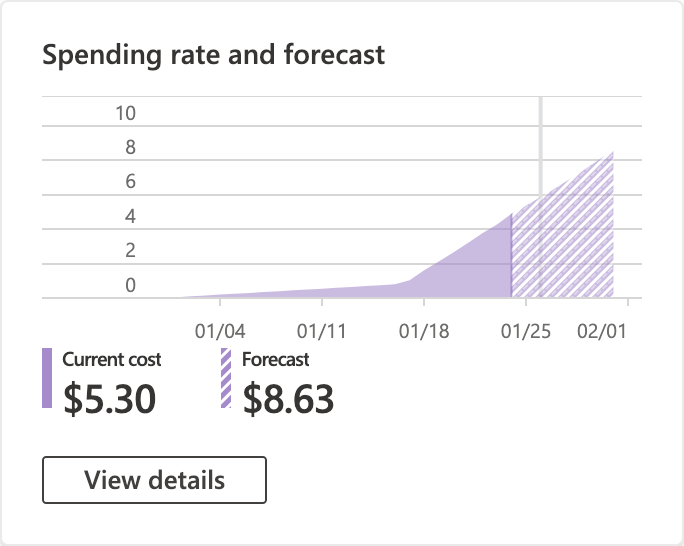Click the View details button
The image size is (684, 546).
click(x=154, y=480)
